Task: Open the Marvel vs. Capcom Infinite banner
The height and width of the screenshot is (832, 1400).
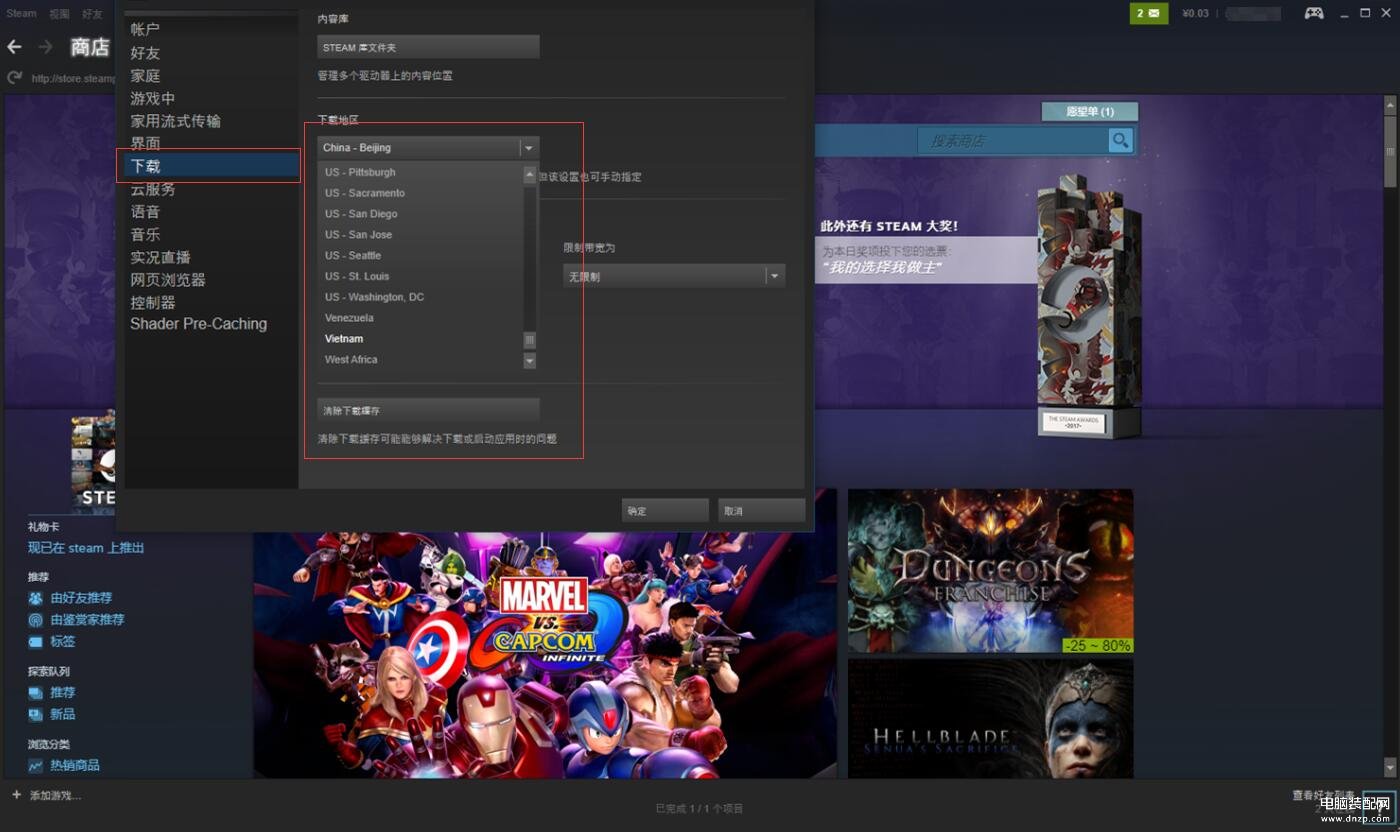Action: [545, 655]
